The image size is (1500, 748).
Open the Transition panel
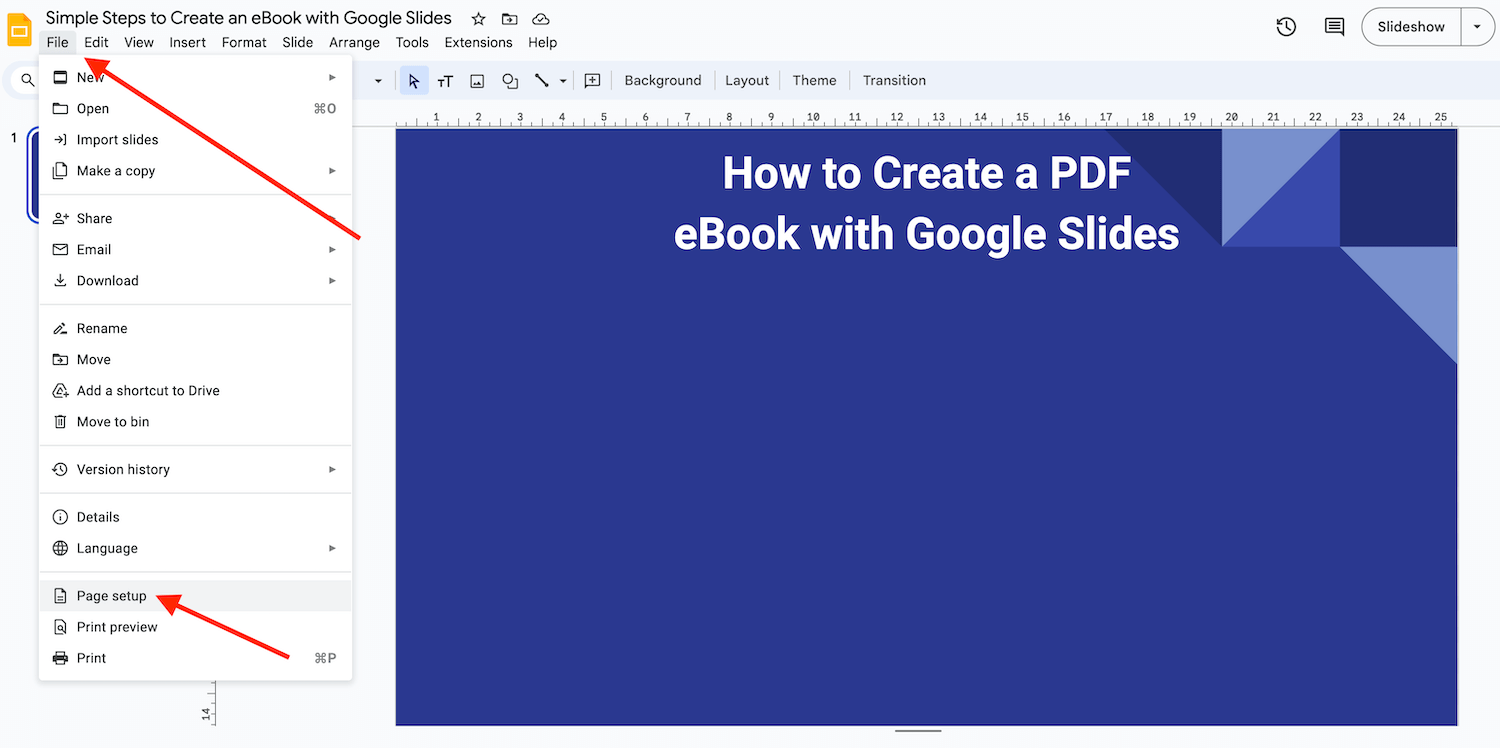(894, 81)
